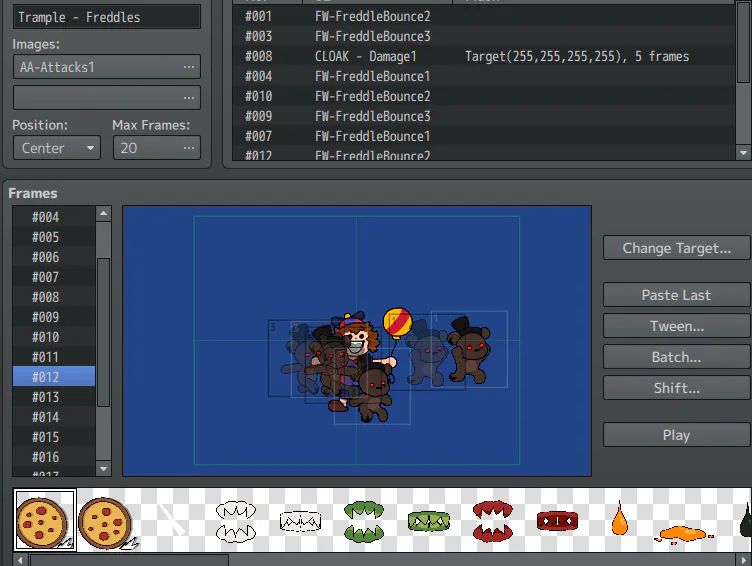The height and width of the screenshot is (566, 752).
Task: Select the orange droplet sprite
Action: (x=620, y=518)
